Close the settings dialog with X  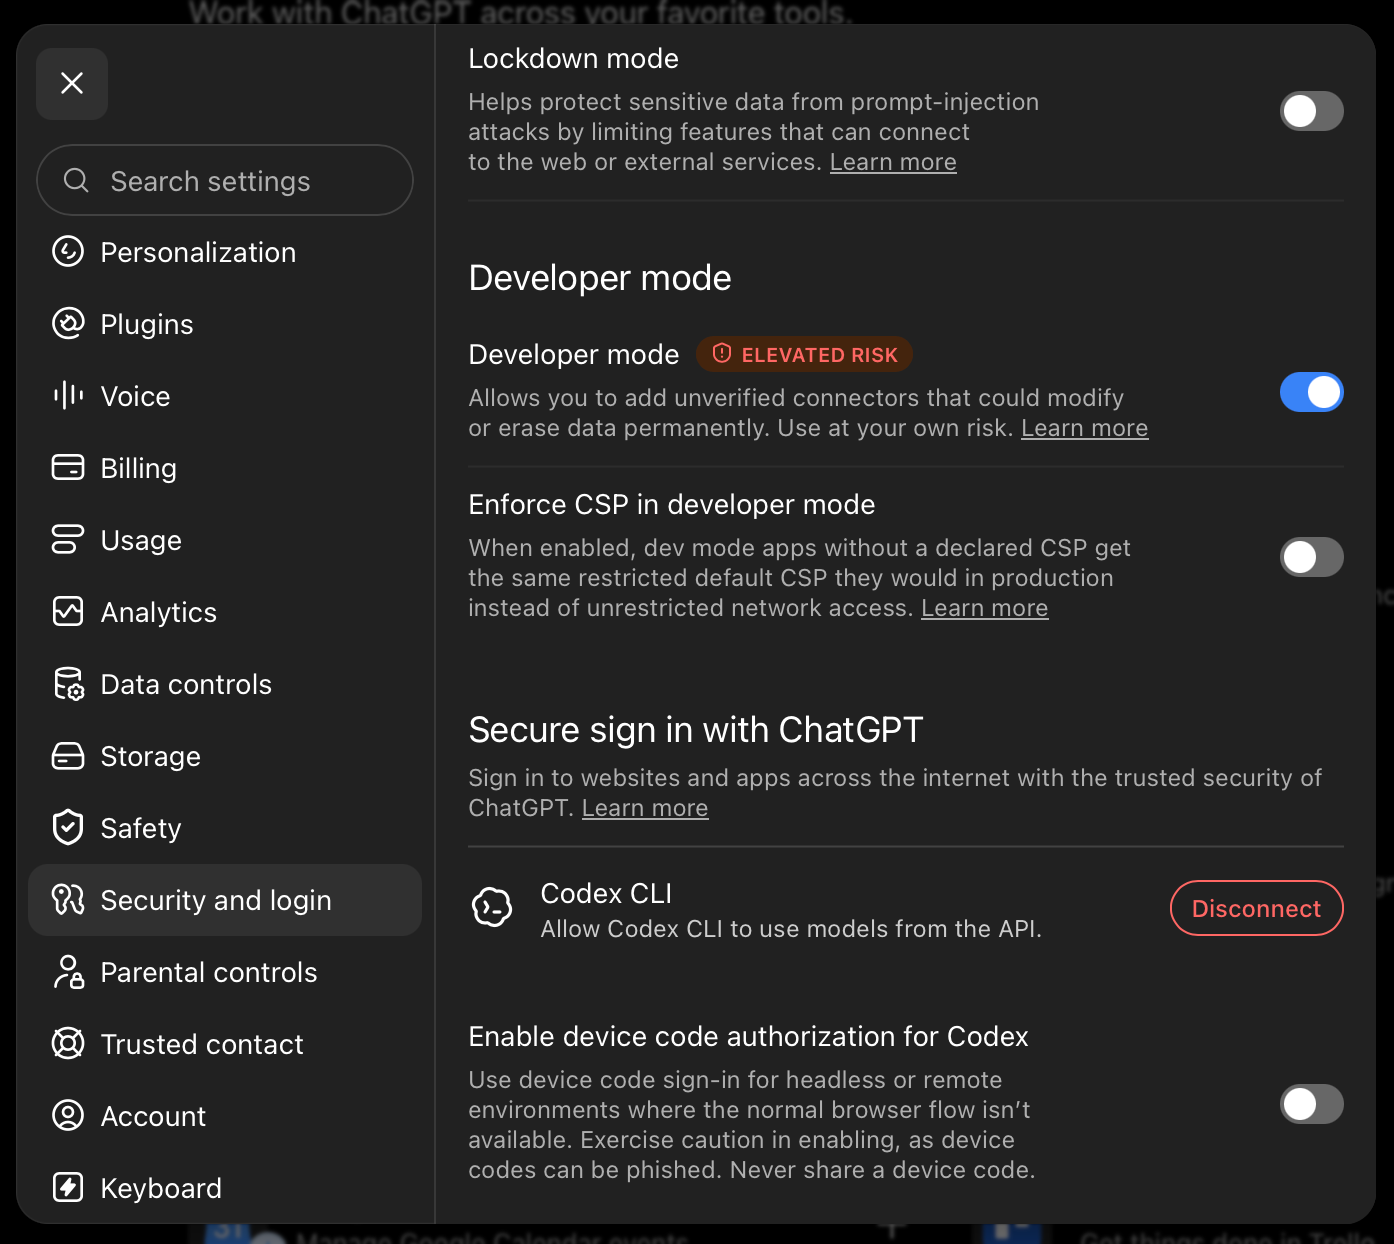[72, 84]
